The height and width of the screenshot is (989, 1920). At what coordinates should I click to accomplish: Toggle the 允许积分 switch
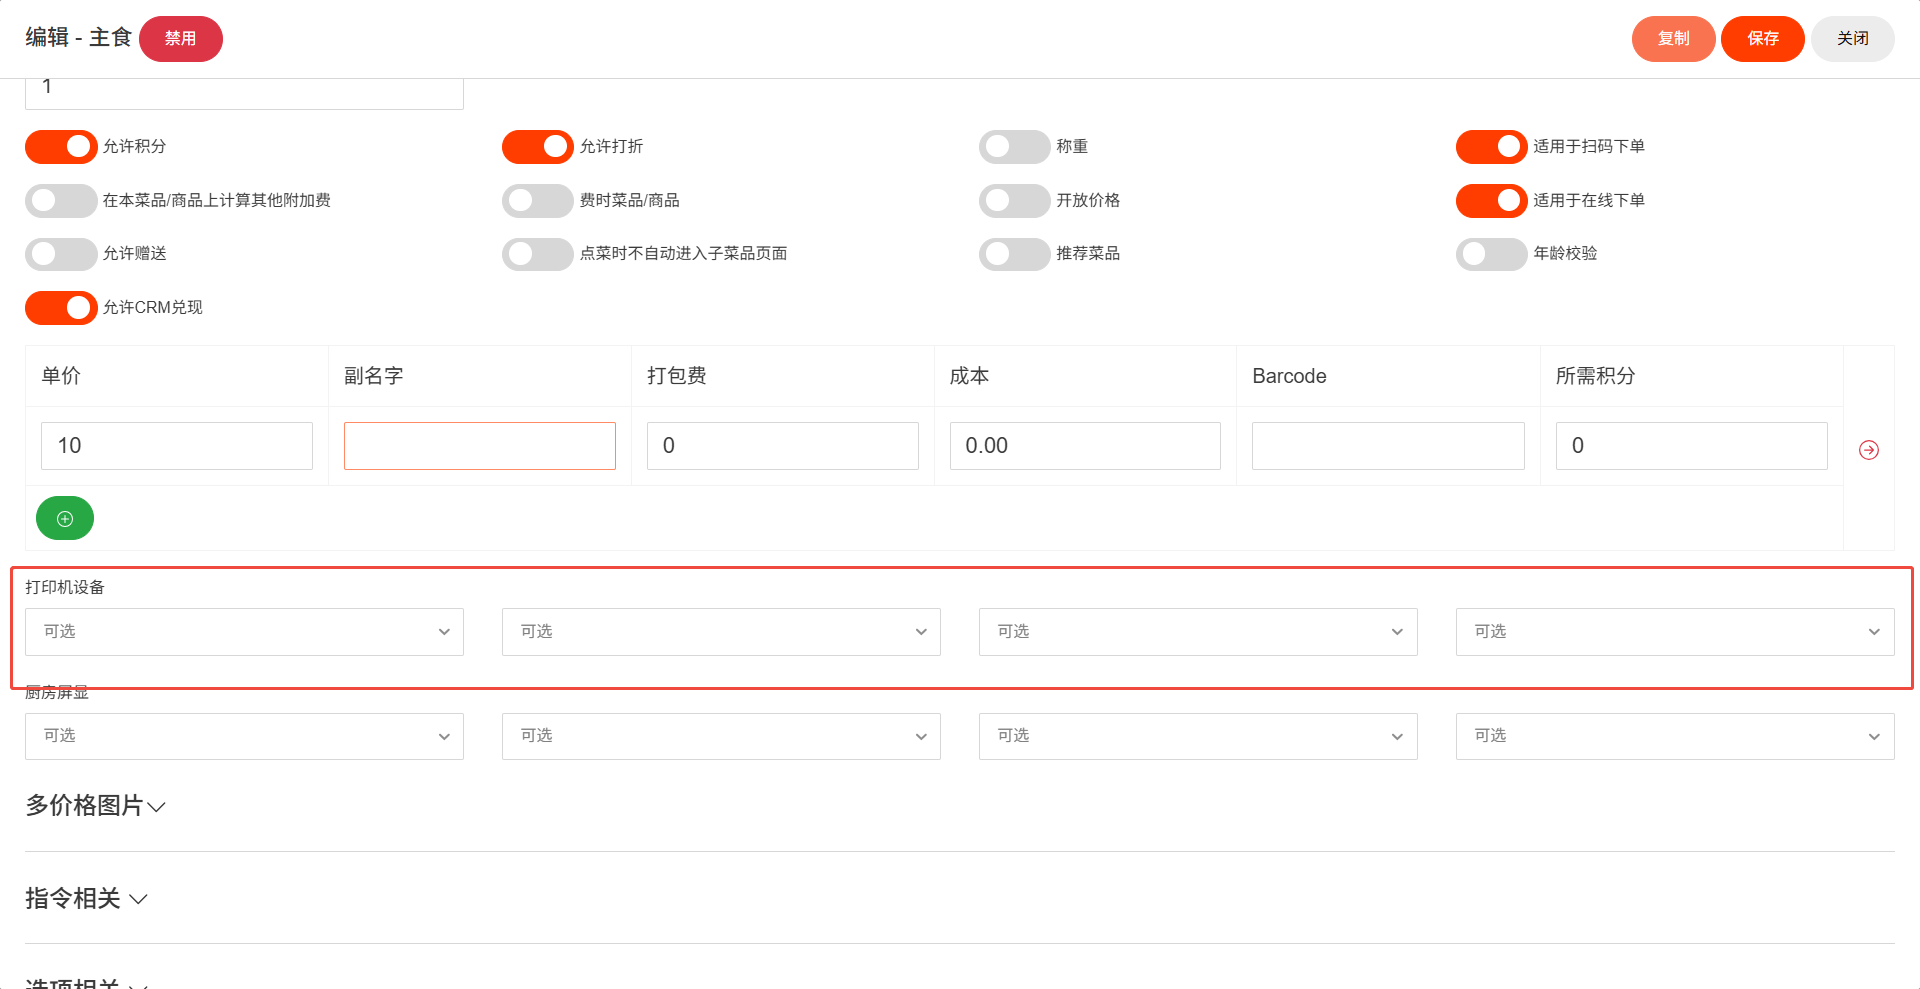(61, 147)
